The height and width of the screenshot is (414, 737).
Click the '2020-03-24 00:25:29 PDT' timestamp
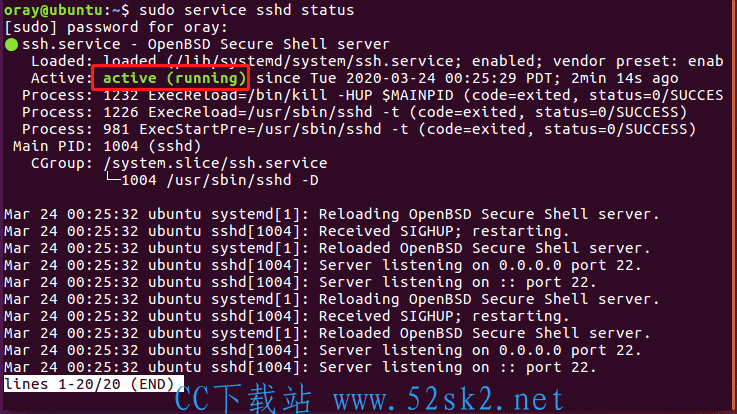tap(449, 78)
